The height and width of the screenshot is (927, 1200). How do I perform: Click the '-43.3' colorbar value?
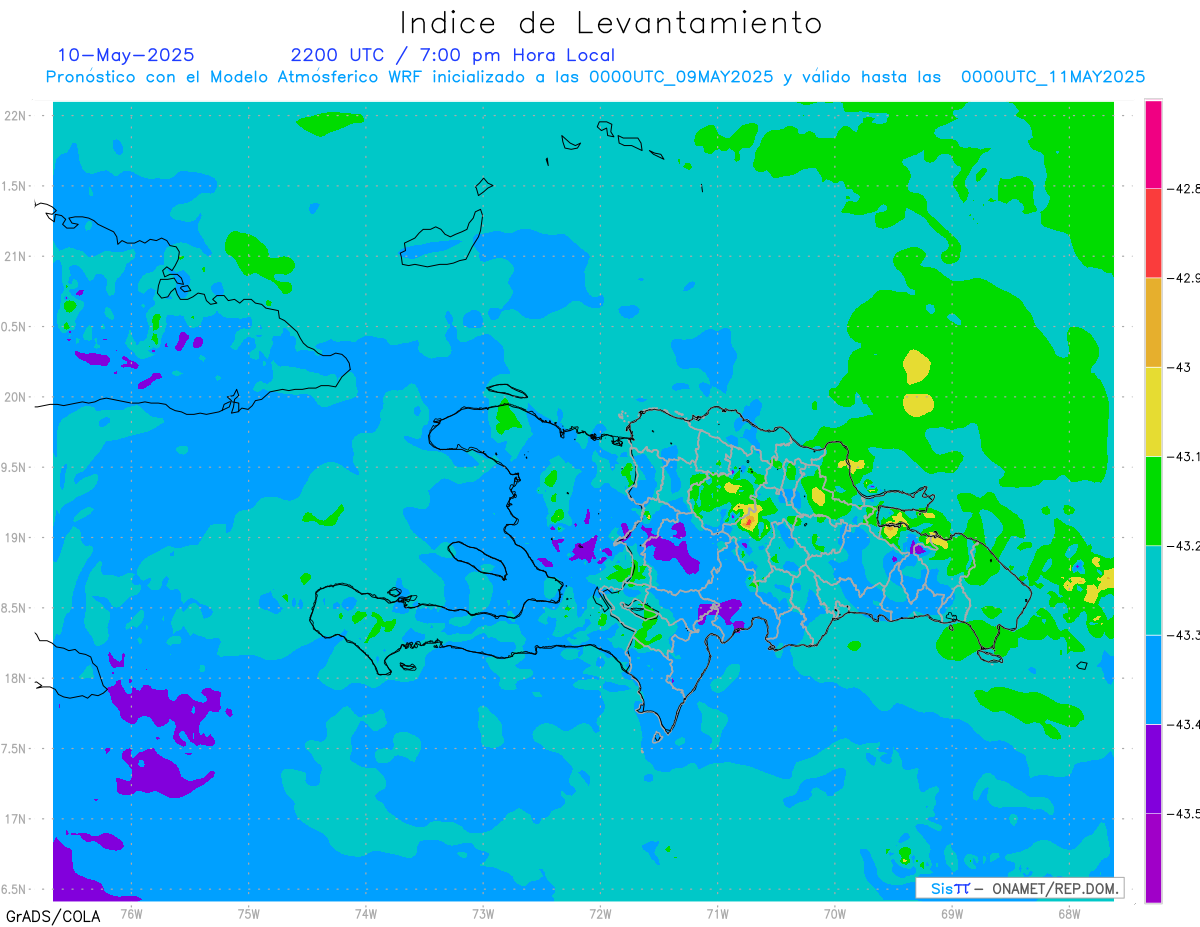tap(1184, 635)
